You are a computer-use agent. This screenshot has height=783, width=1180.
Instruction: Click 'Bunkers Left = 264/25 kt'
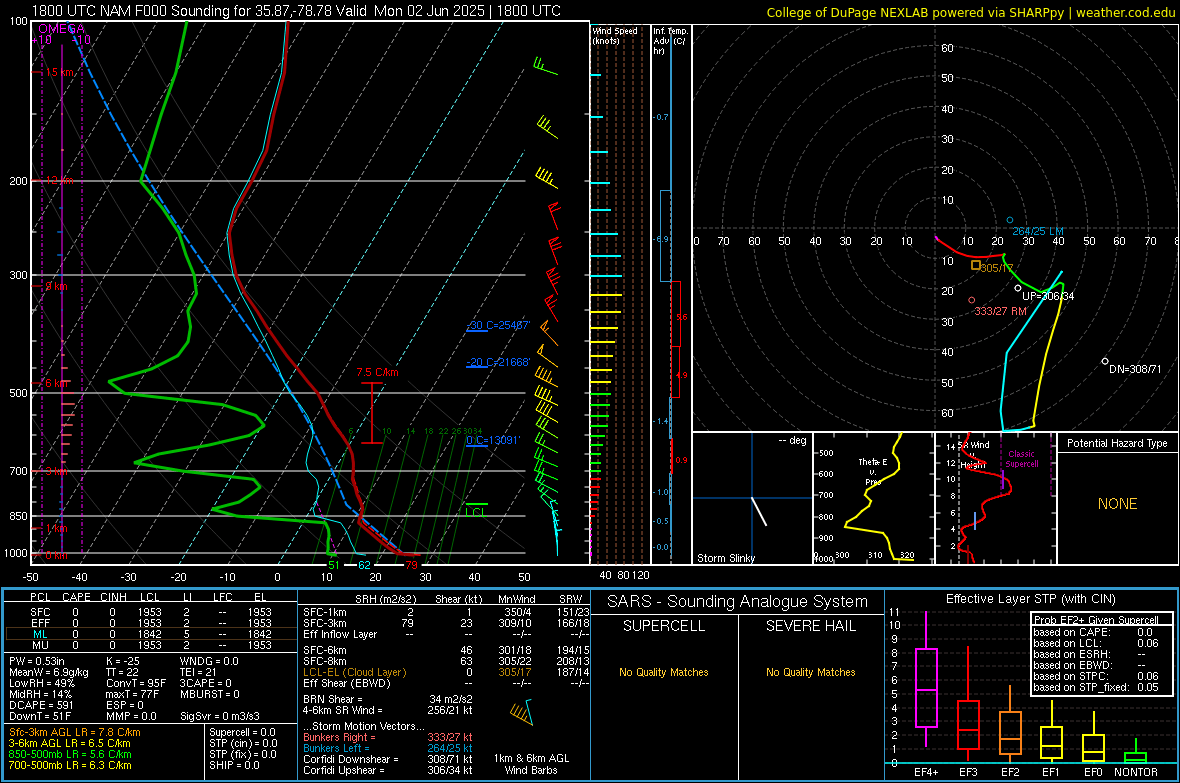click(388, 748)
